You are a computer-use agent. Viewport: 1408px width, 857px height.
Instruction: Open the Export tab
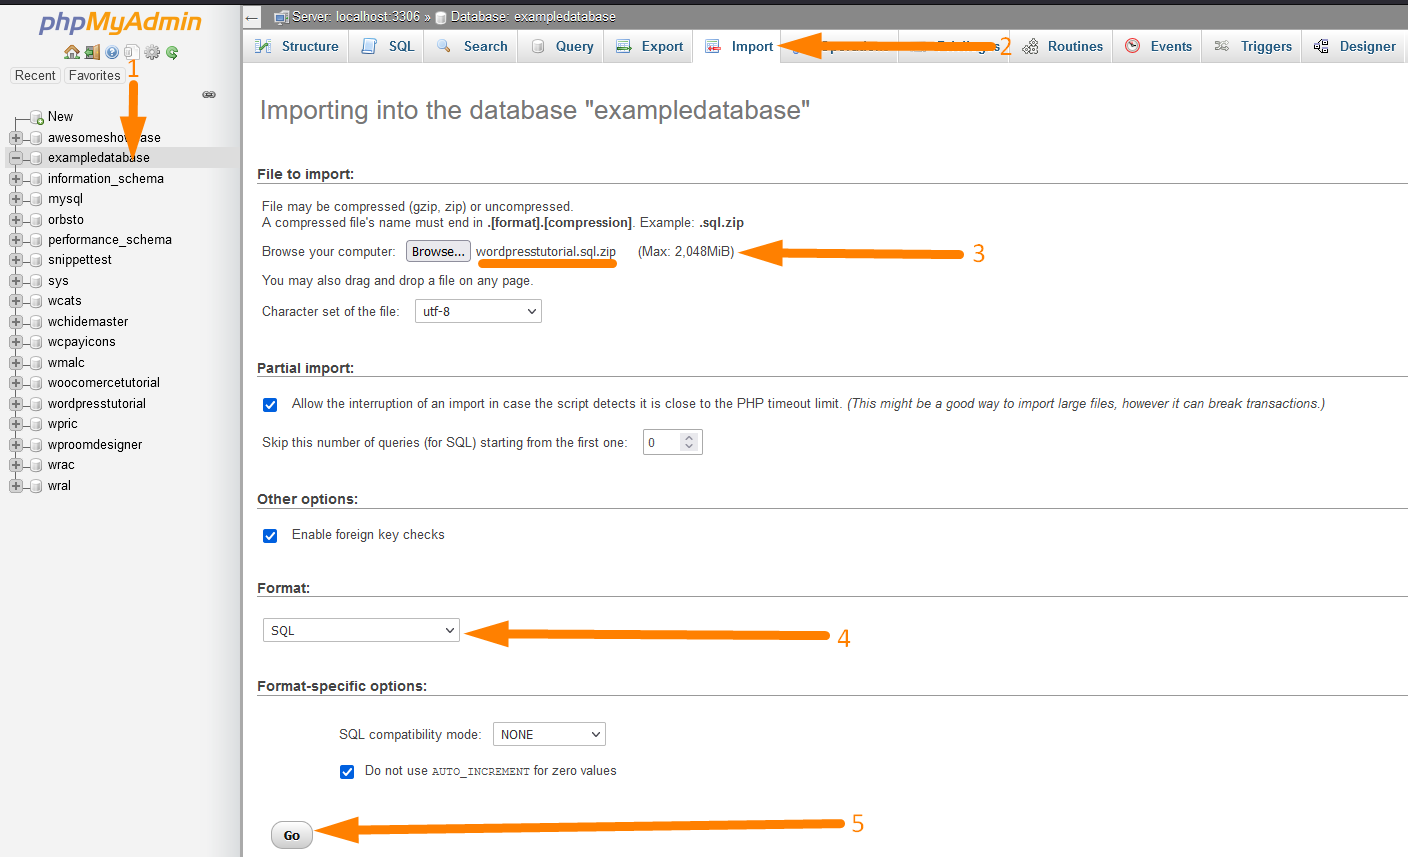tap(649, 46)
